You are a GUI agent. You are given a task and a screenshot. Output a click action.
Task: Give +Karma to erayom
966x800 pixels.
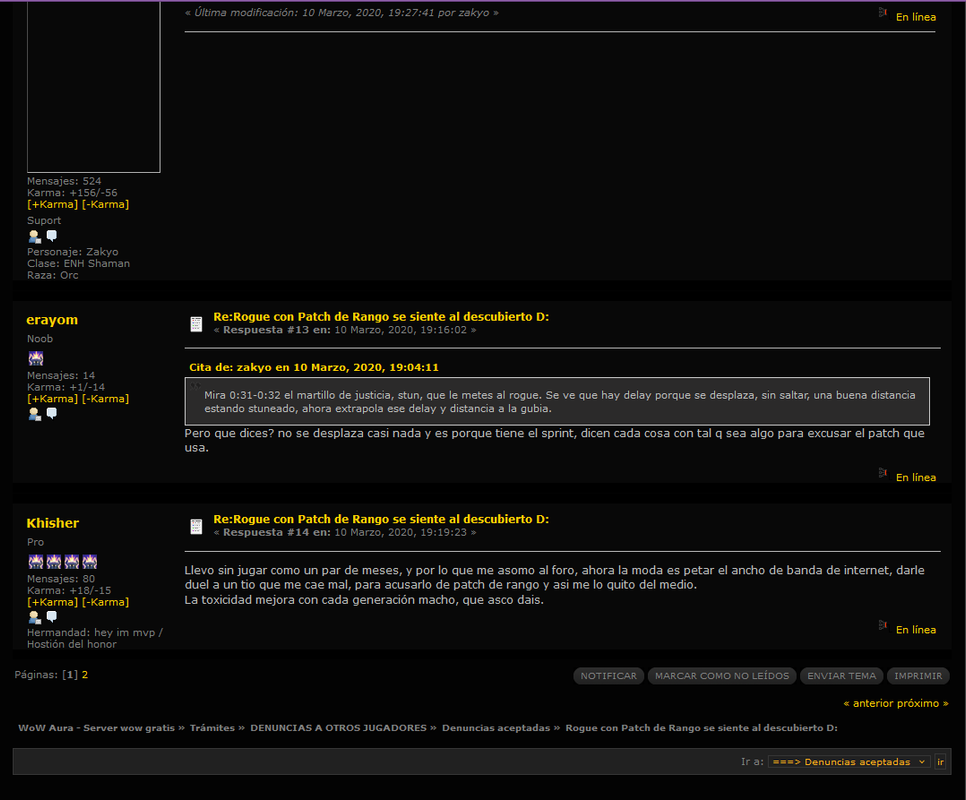pos(52,398)
